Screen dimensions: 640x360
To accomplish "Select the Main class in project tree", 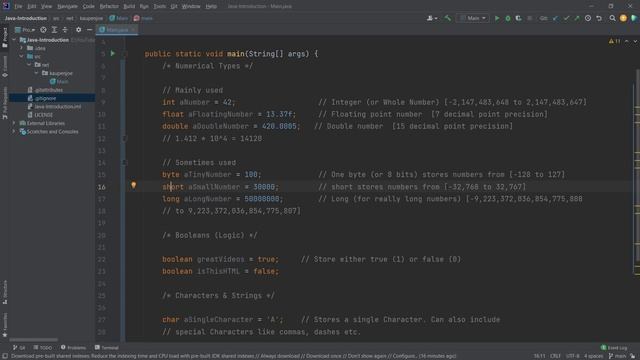I will [59, 82].
